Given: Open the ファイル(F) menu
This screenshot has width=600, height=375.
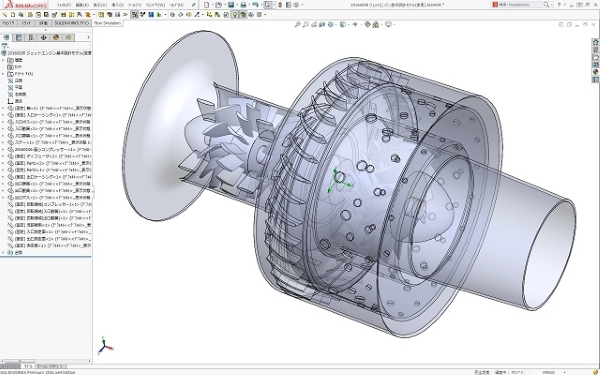Looking at the screenshot, I should [64, 5].
